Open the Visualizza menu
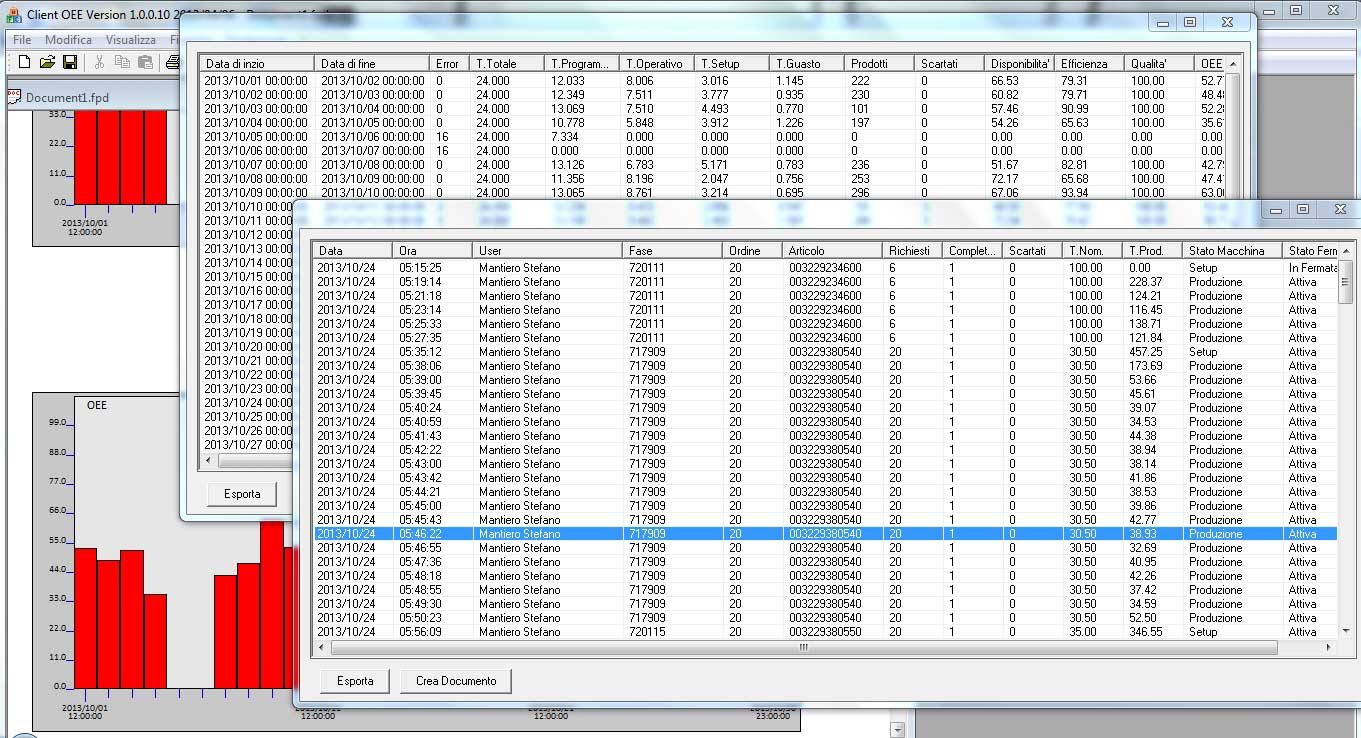The image size is (1361, 738). (131, 40)
